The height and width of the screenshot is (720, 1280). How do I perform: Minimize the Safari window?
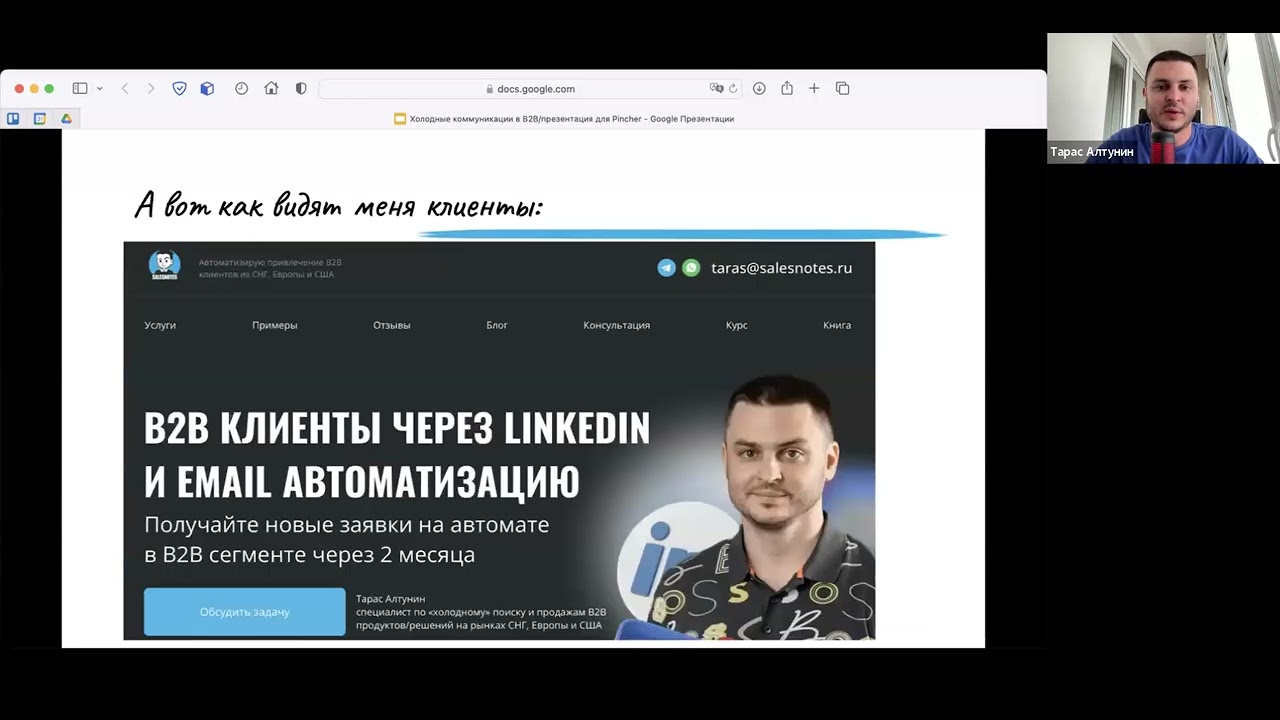coord(34,89)
